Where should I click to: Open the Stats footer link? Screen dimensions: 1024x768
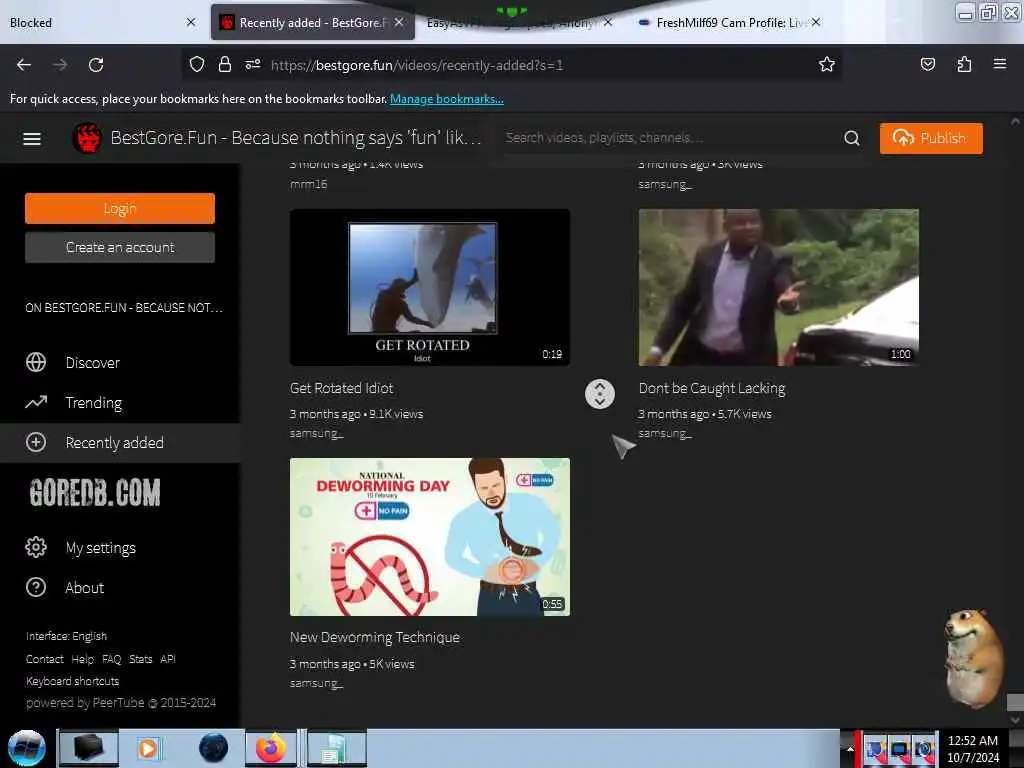coord(140,659)
